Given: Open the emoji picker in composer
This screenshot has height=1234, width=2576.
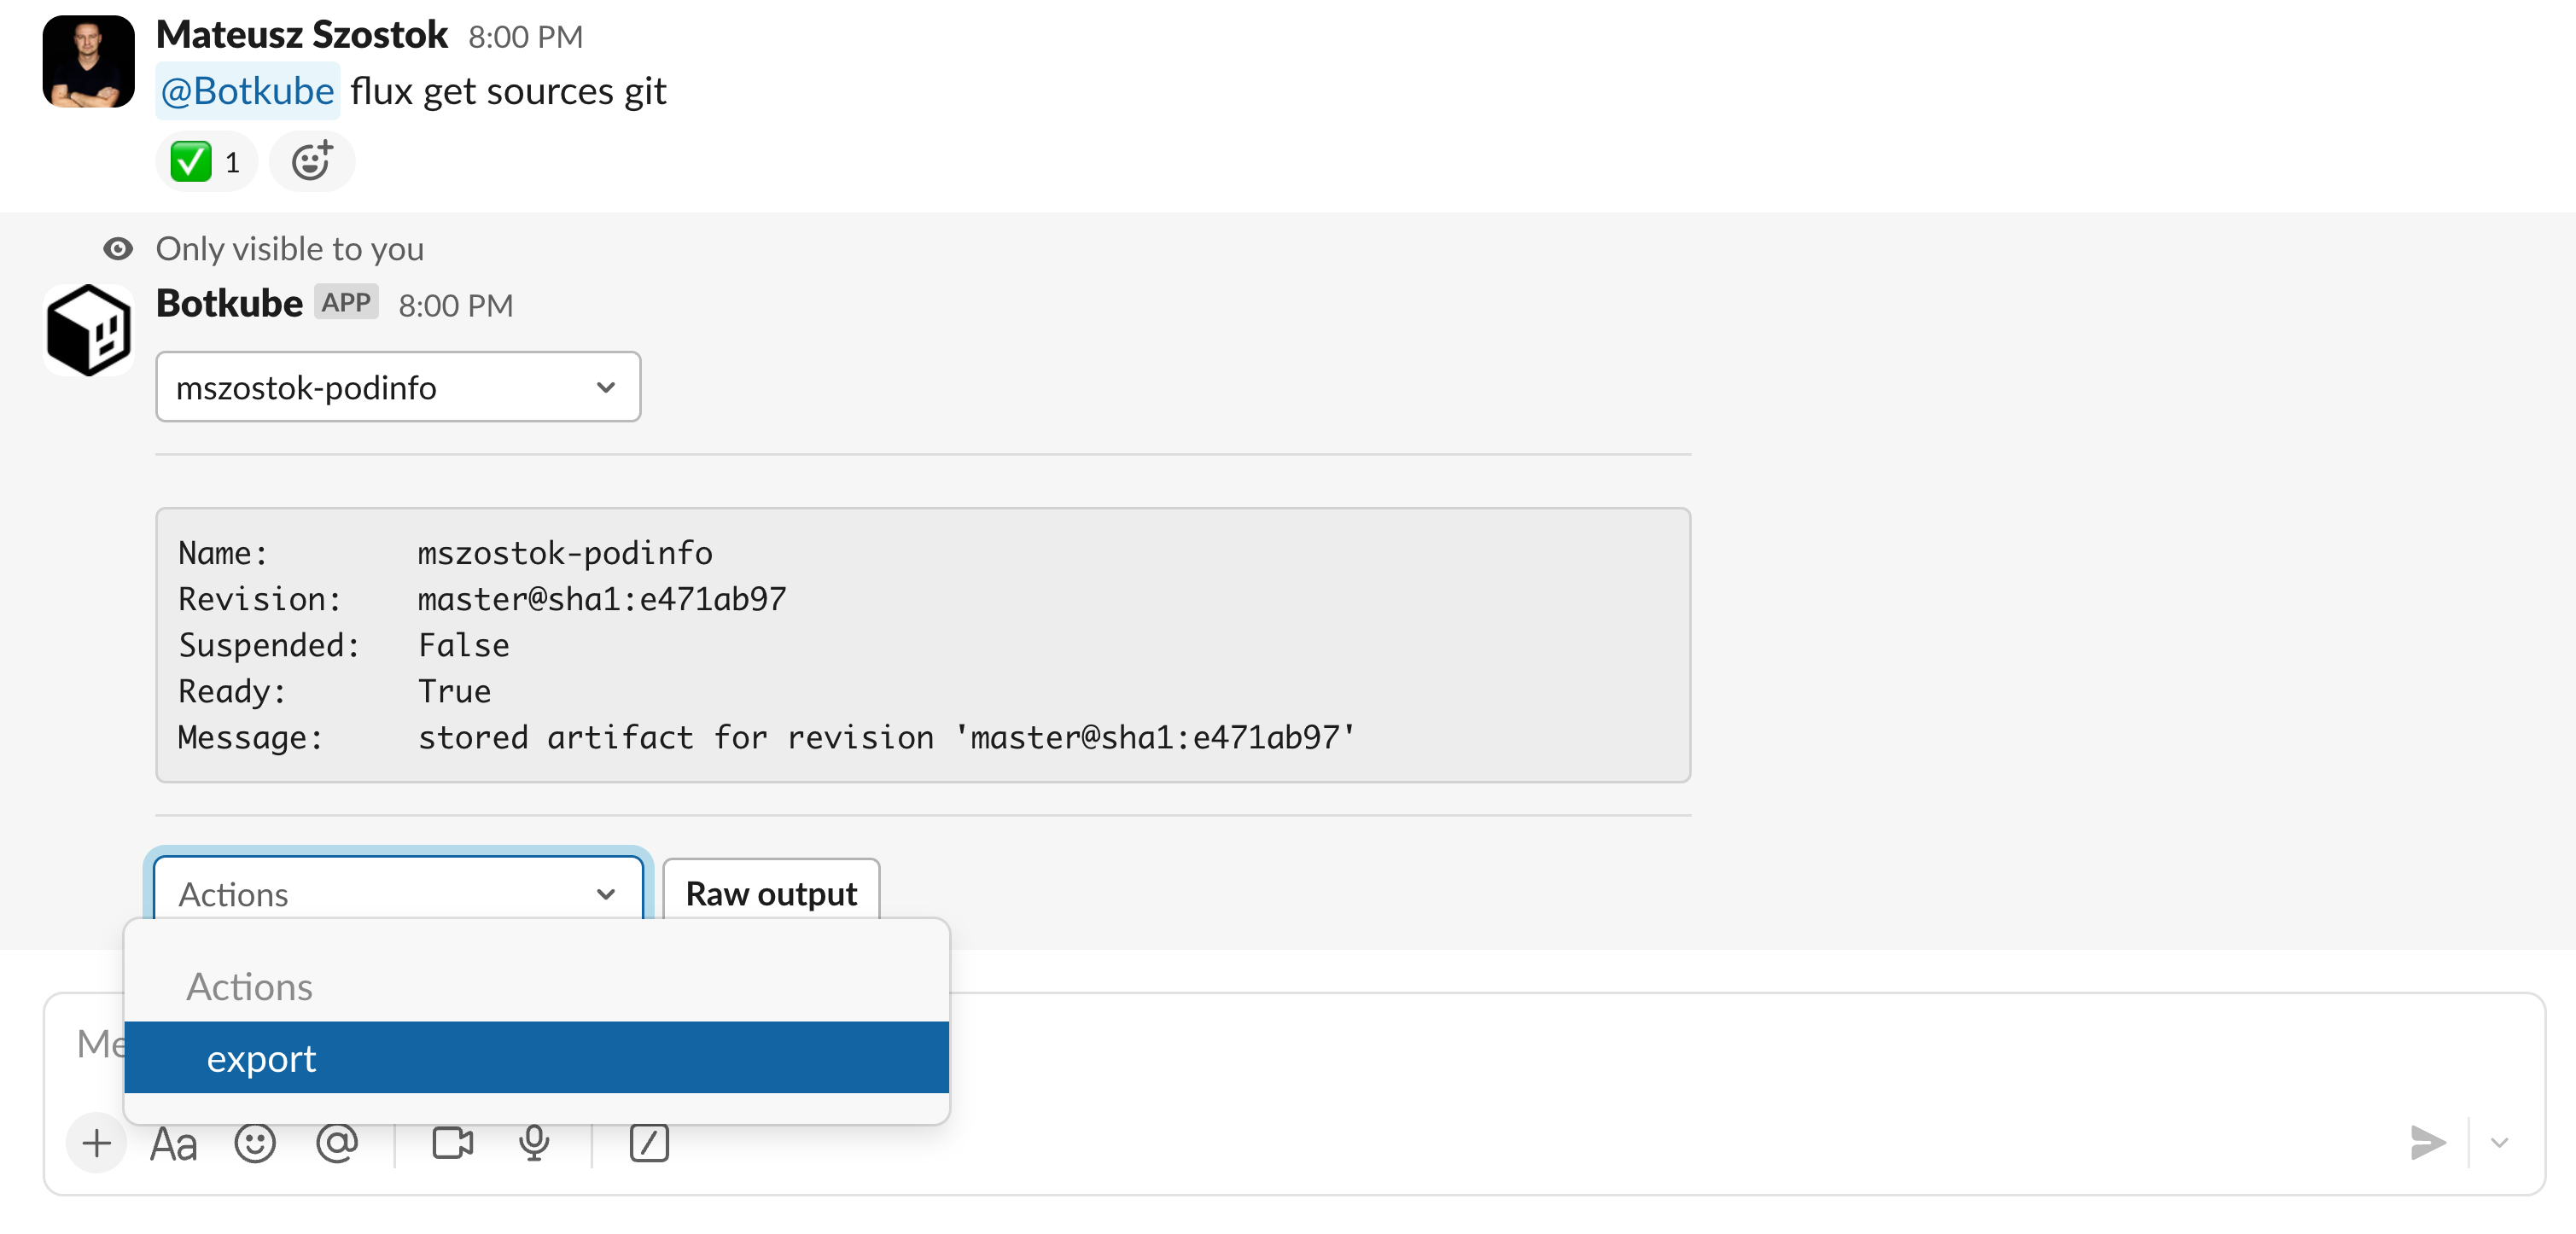Looking at the screenshot, I should tap(255, 1143).
